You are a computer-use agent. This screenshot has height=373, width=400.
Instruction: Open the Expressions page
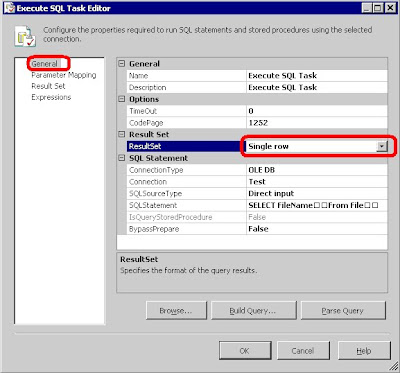pyautogui.click(x=51, y=97)
